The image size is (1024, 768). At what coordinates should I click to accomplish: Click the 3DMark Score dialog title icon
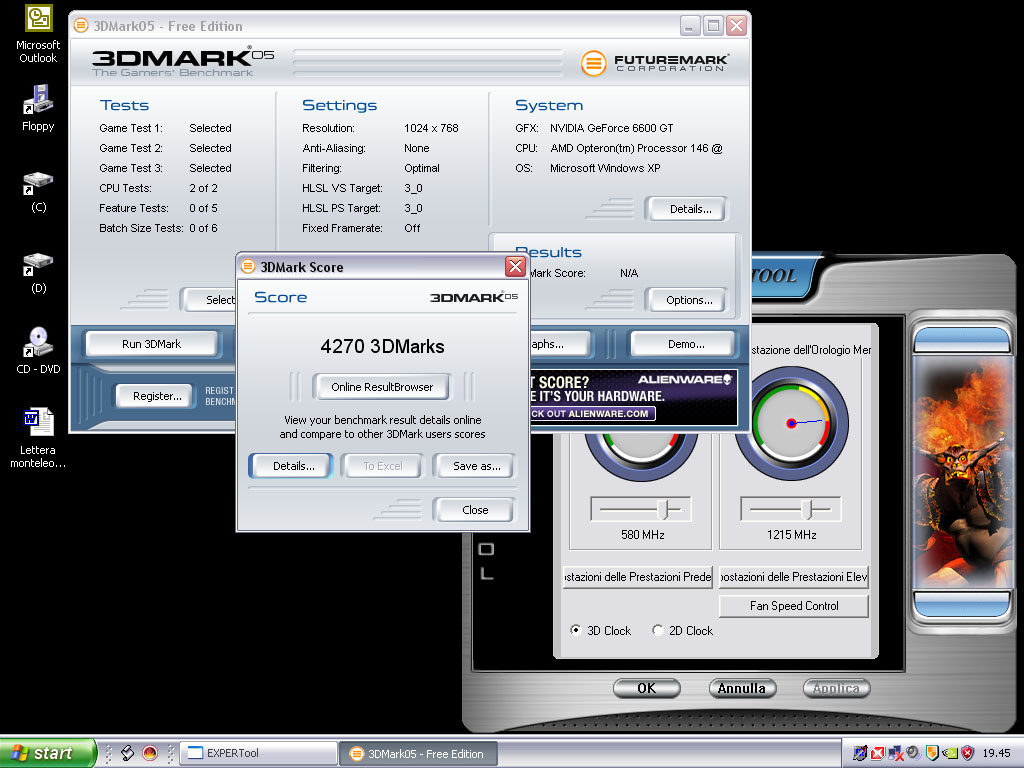[x=248, y=266]
